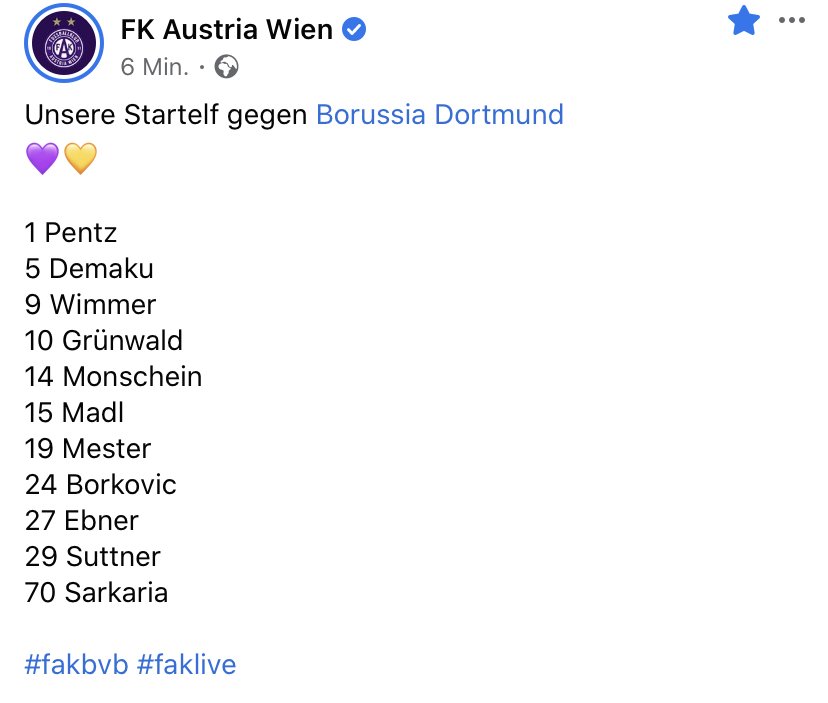Select the 24 Borkovic lineup line
This screenshot has width=828, height=703.
[100, 484]
